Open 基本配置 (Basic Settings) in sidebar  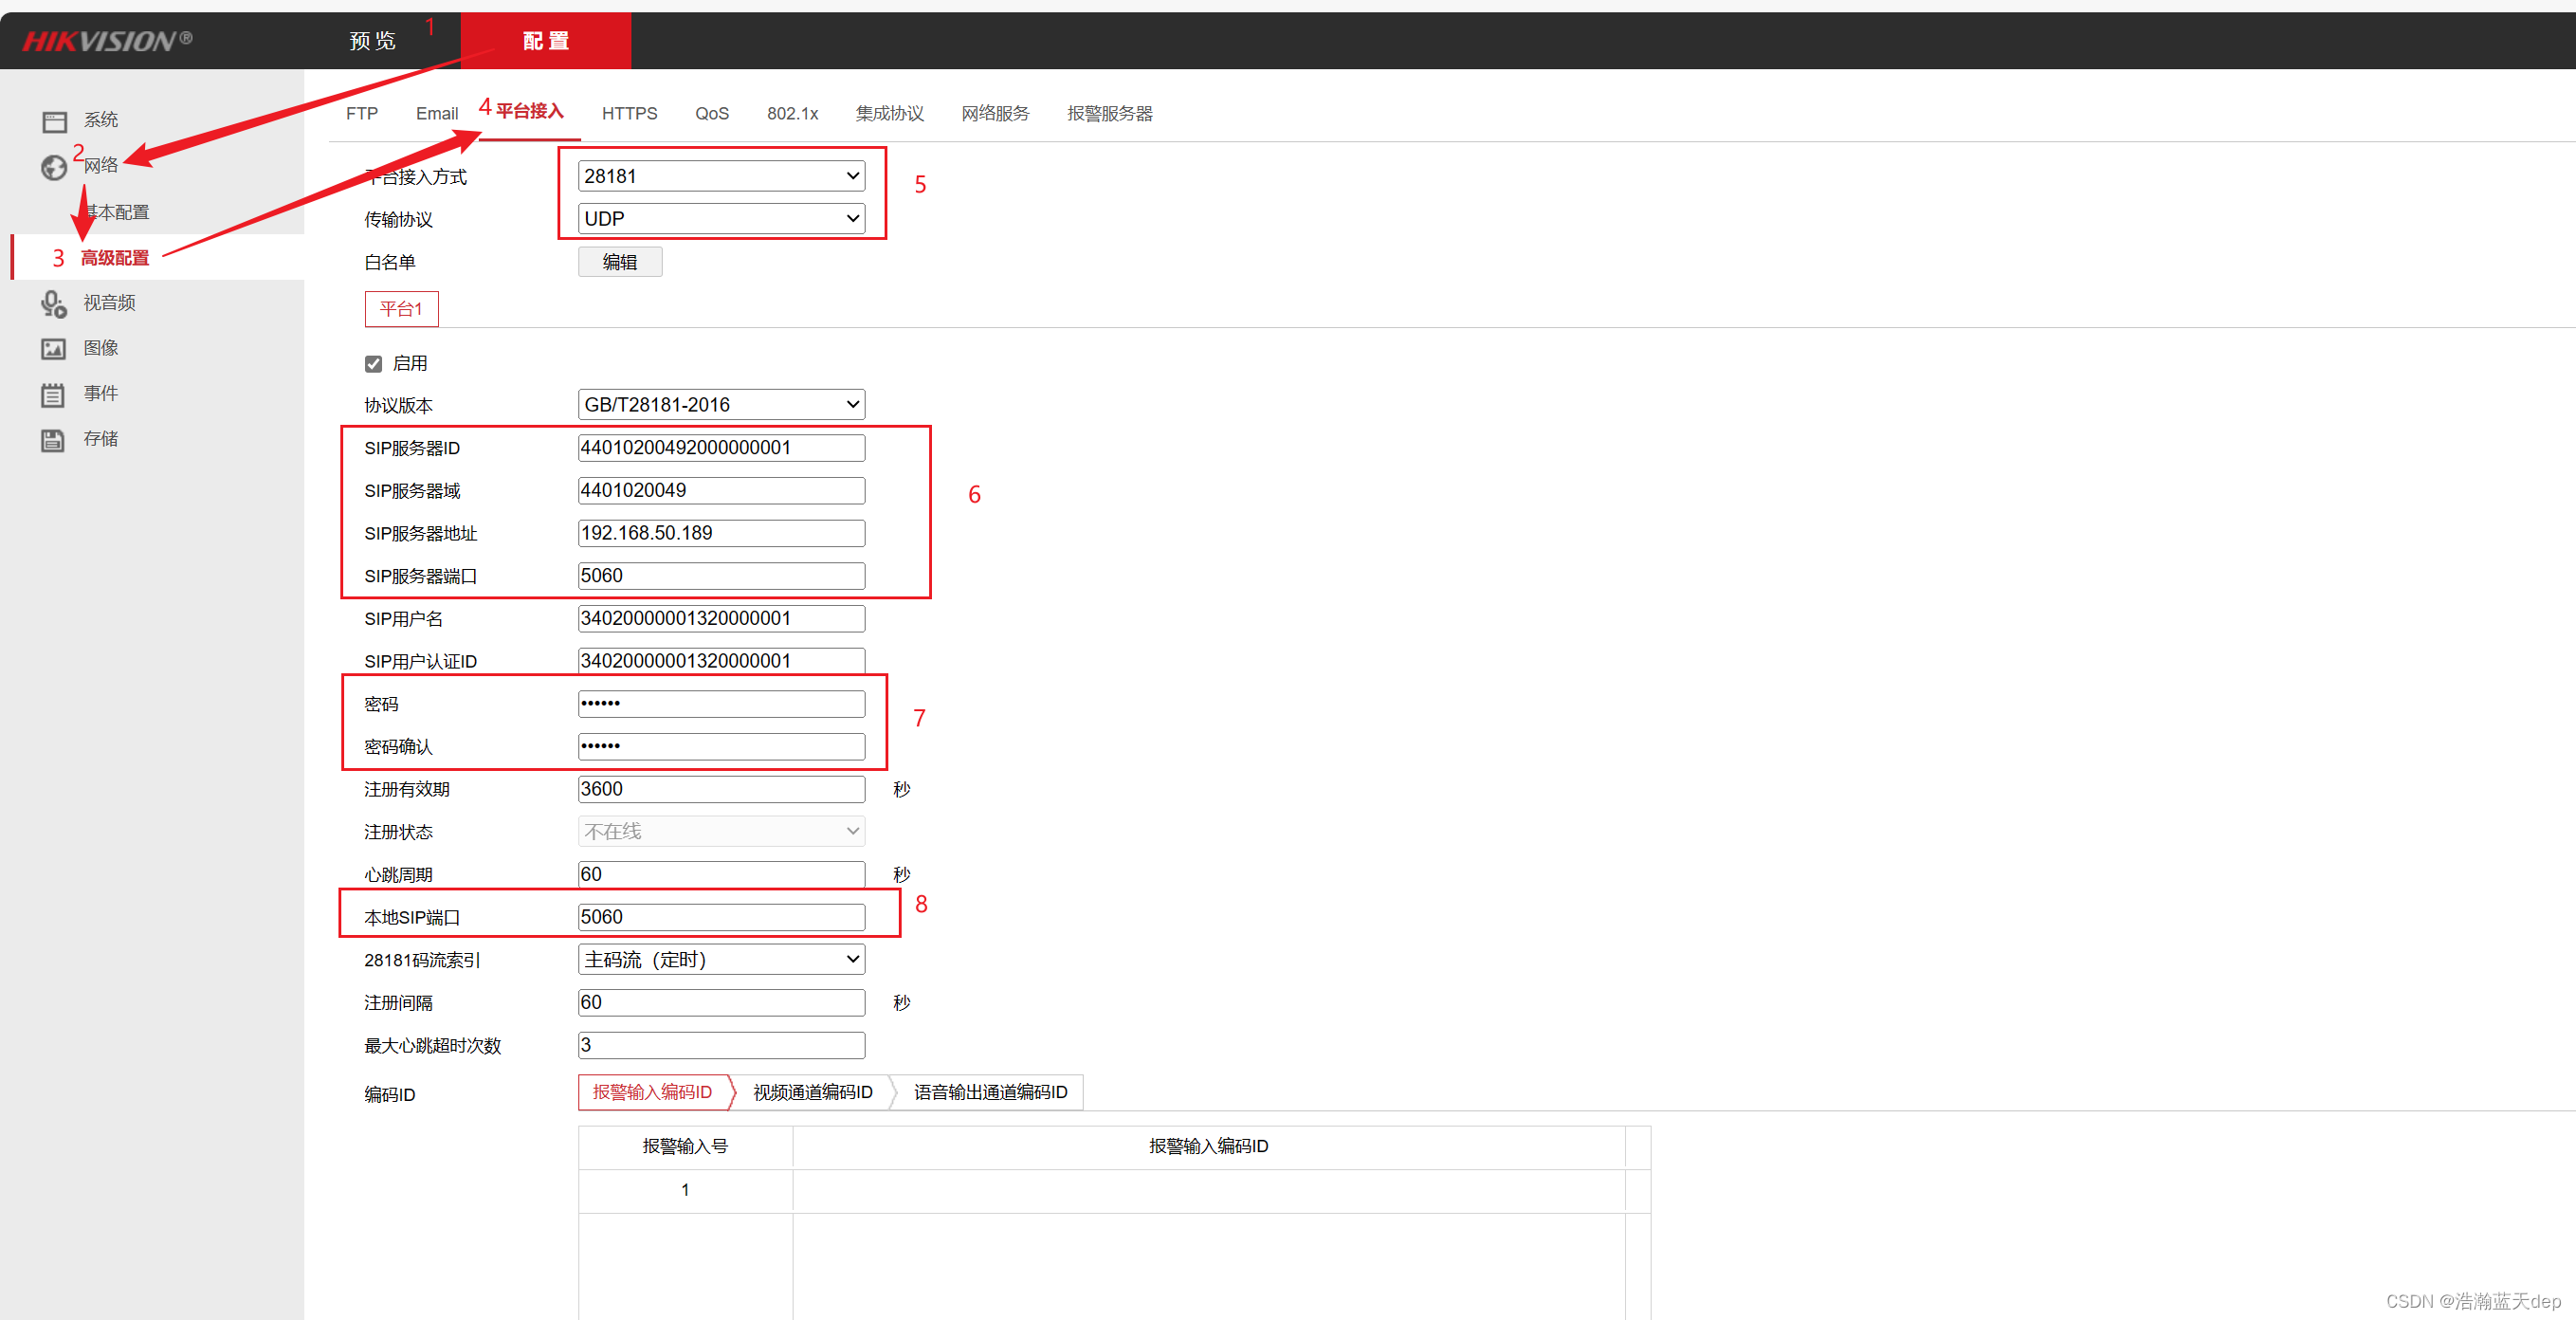tap(117, 212)
